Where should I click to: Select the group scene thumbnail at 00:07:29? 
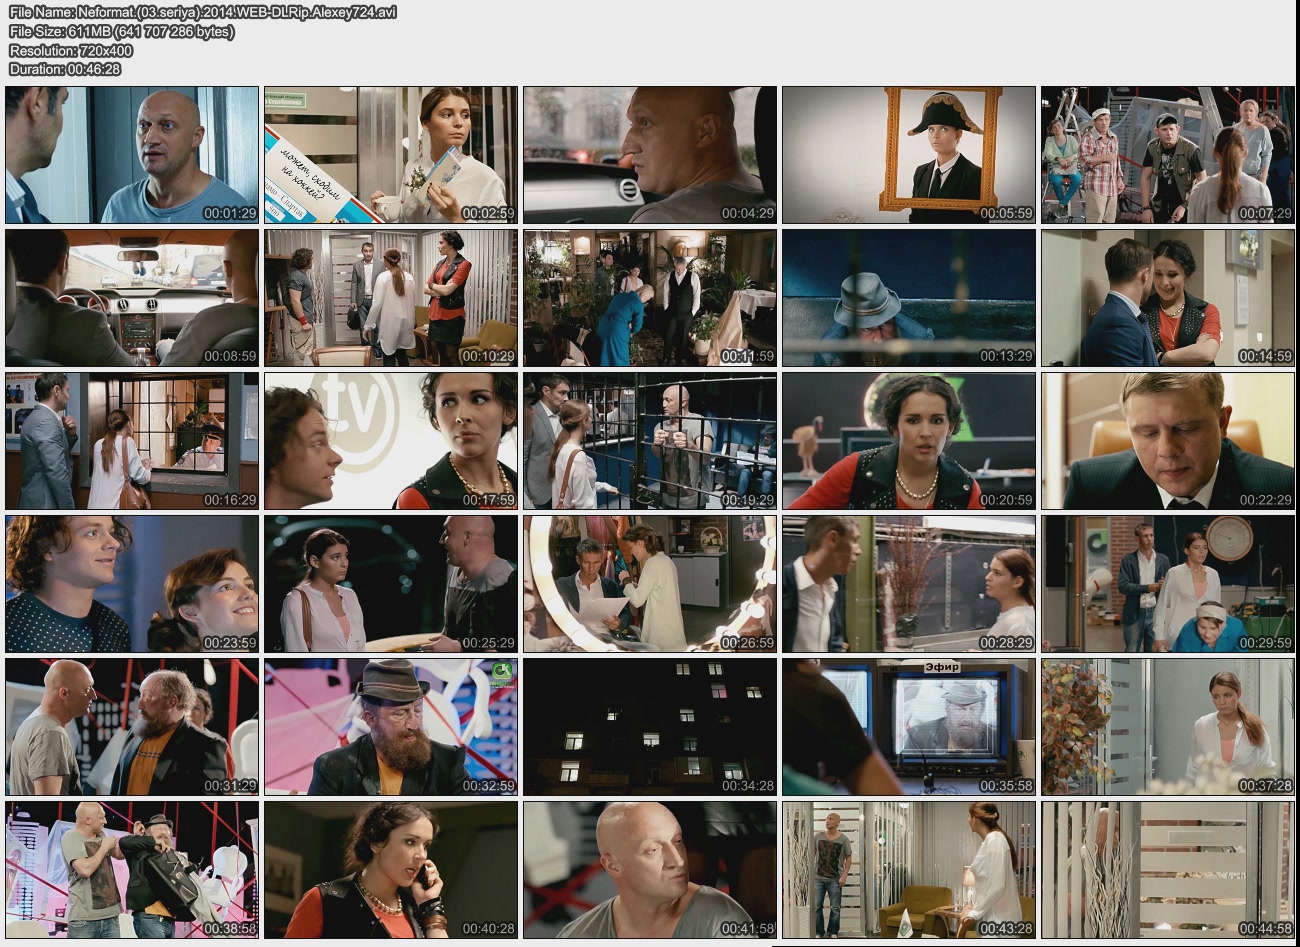(x=1167, y=155)
